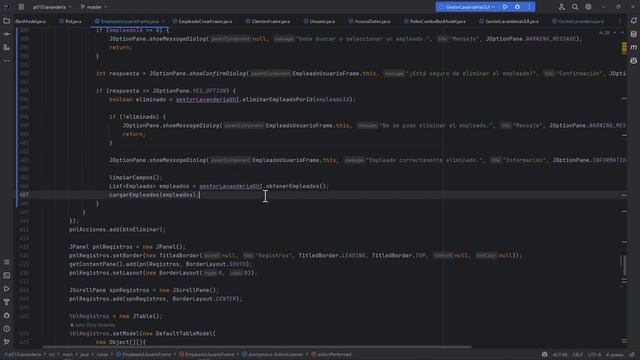The height and width of the screenshot is (360, 640).
Task: Place cursor on limpiarCampos() line
Action: [x=136, y=178]
